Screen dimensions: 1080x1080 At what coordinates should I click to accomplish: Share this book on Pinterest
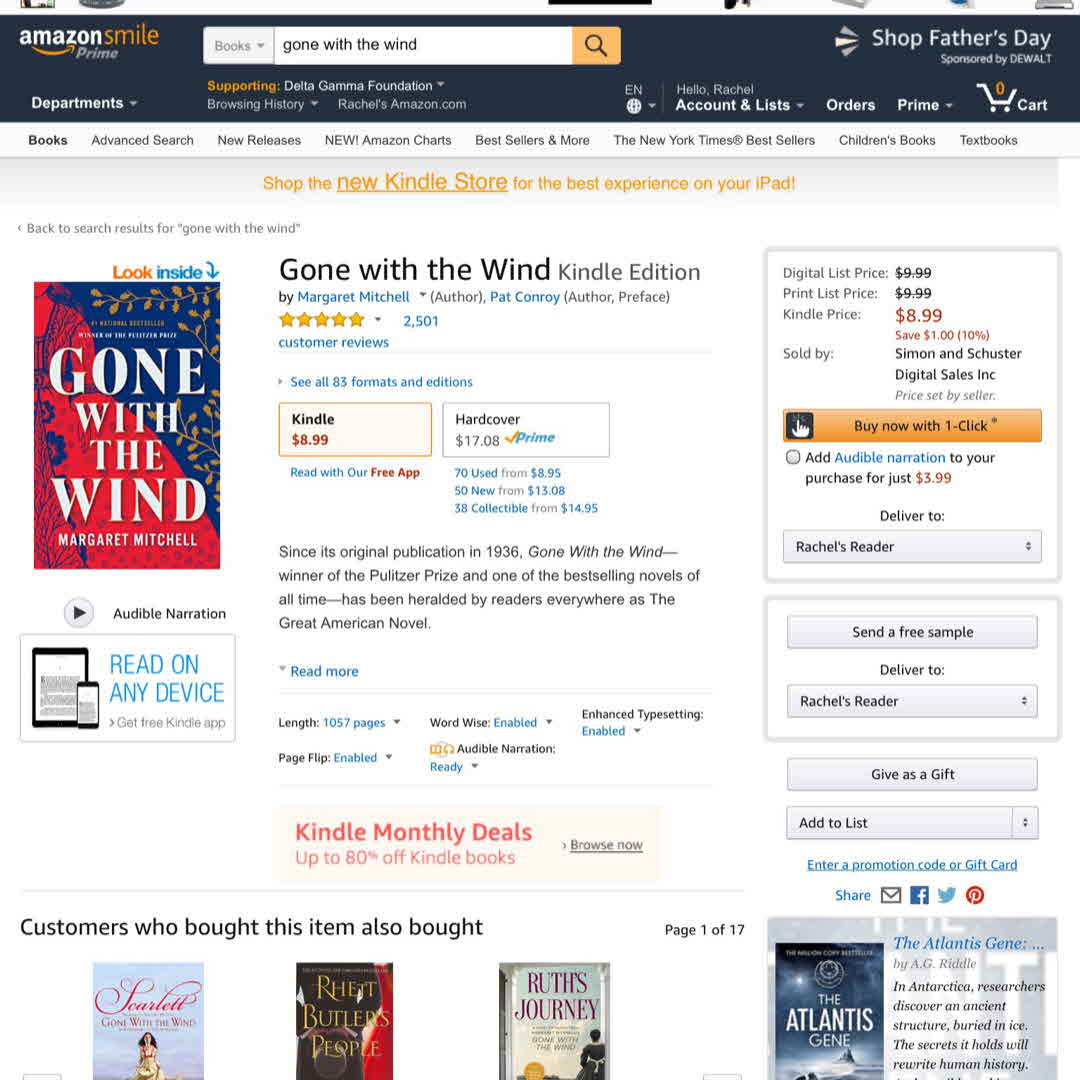tap(975, 895)
